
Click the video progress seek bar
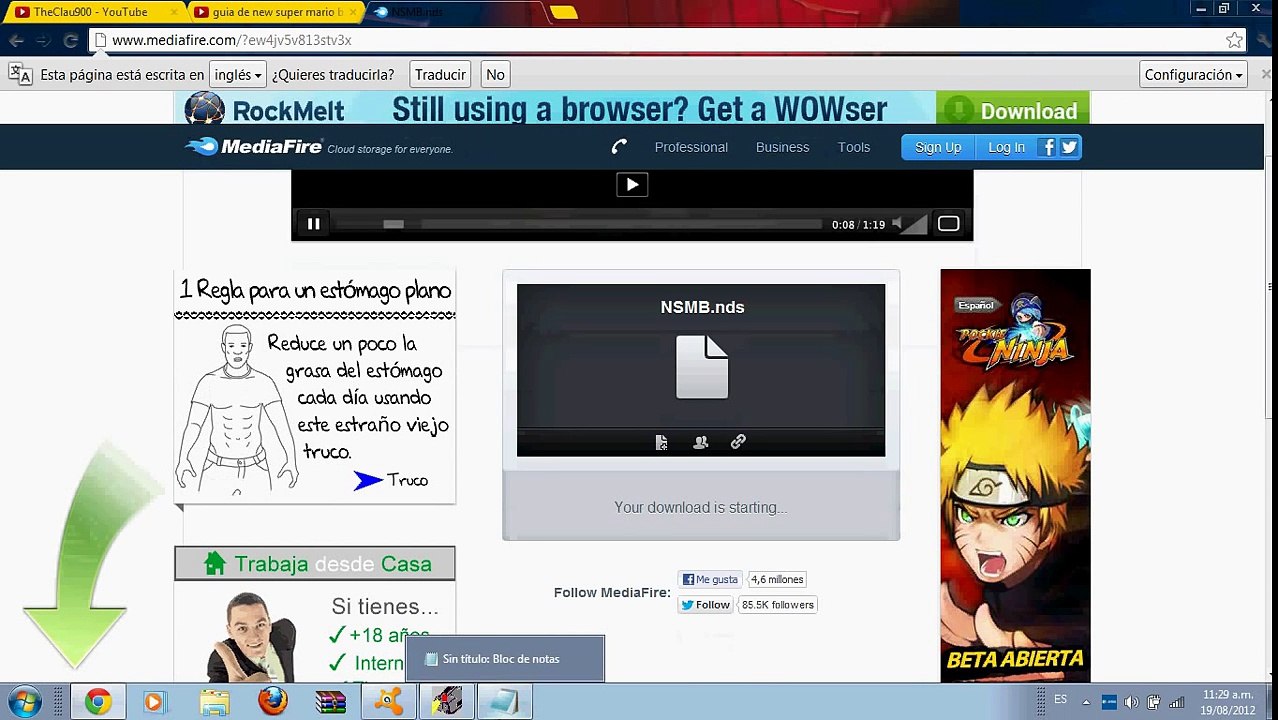[577, 224]
